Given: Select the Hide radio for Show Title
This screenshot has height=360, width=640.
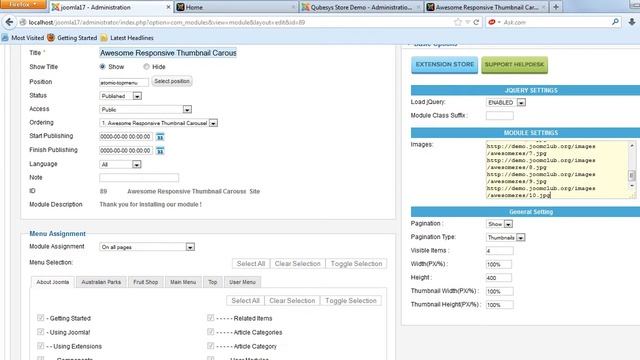Looking at the screenshot, I should (146, 67).
